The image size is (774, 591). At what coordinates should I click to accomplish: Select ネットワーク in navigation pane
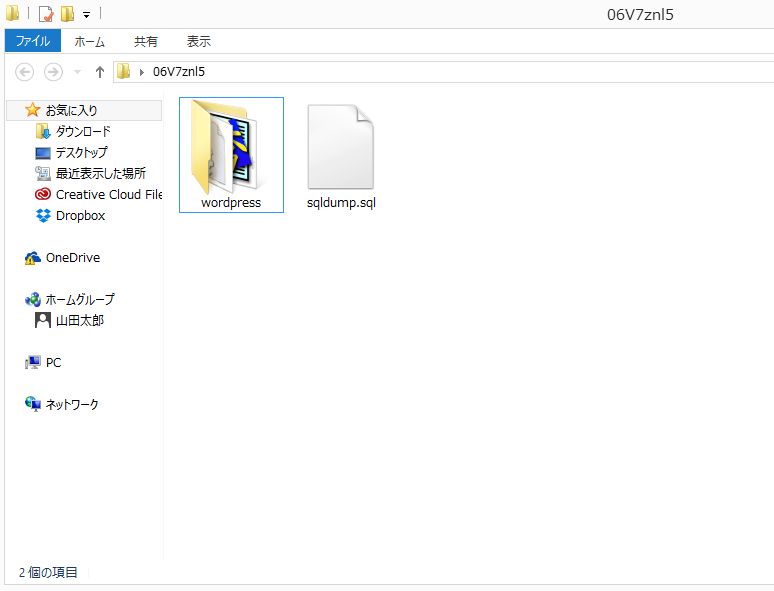click(x=72, y=404)
